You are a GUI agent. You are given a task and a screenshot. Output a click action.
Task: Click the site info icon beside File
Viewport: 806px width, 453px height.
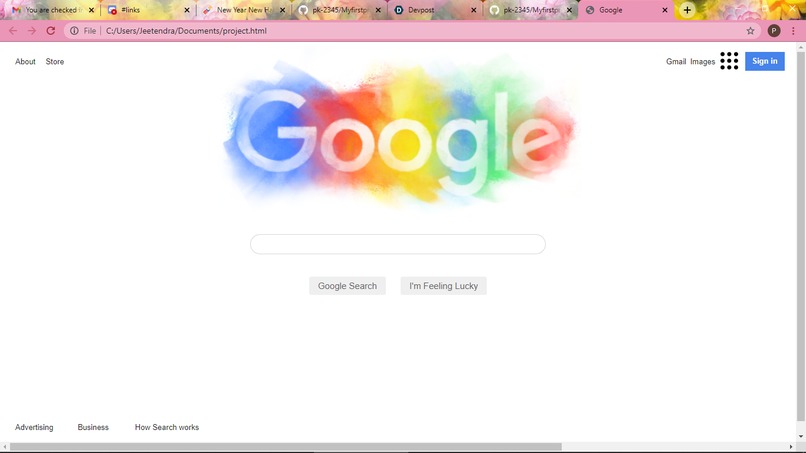[x=74, y=31]
